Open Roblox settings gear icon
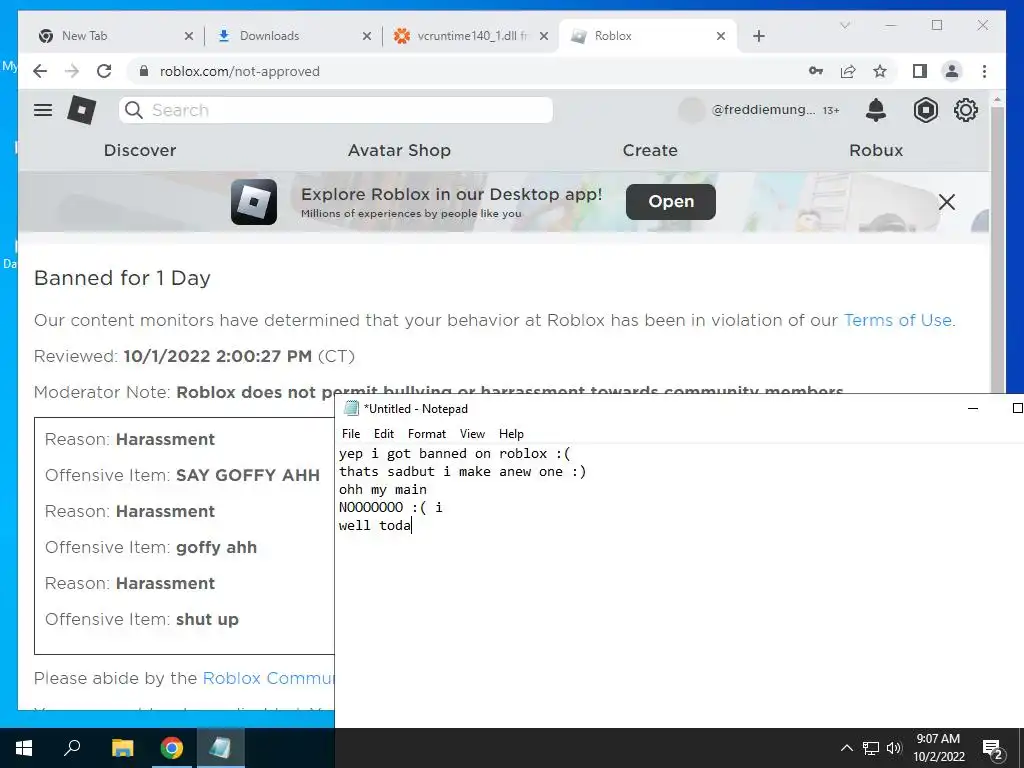This screenshot has width=1024, height=768. [x=966, y=110]
